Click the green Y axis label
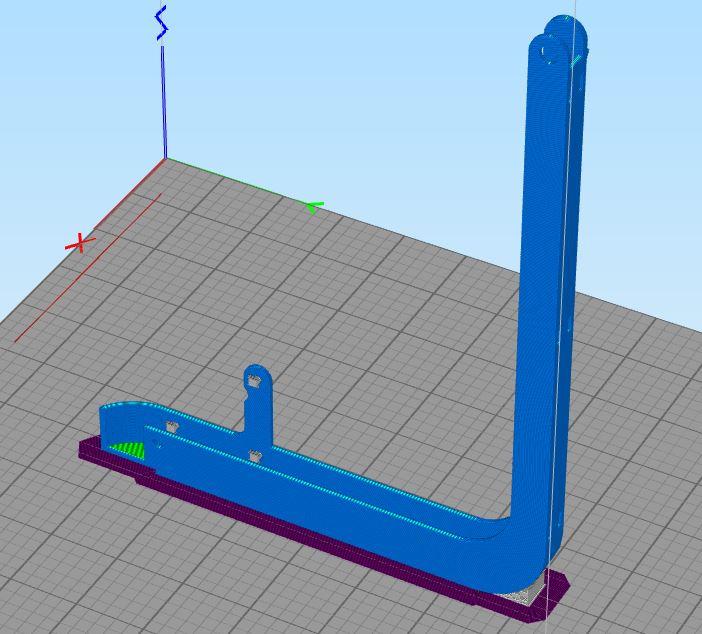The height and width of the screenshot is (634, 702). 314,207
